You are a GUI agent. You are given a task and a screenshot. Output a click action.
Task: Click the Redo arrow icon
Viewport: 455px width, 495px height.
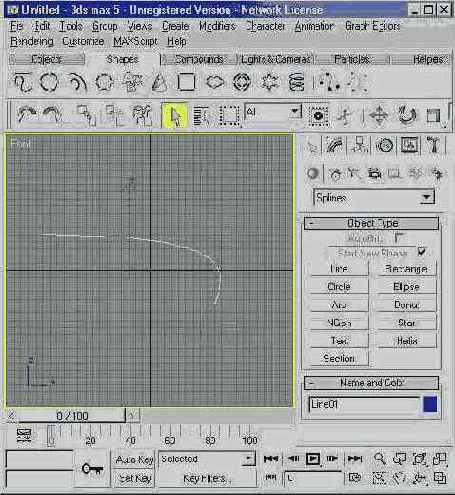(x=53, y=115)
